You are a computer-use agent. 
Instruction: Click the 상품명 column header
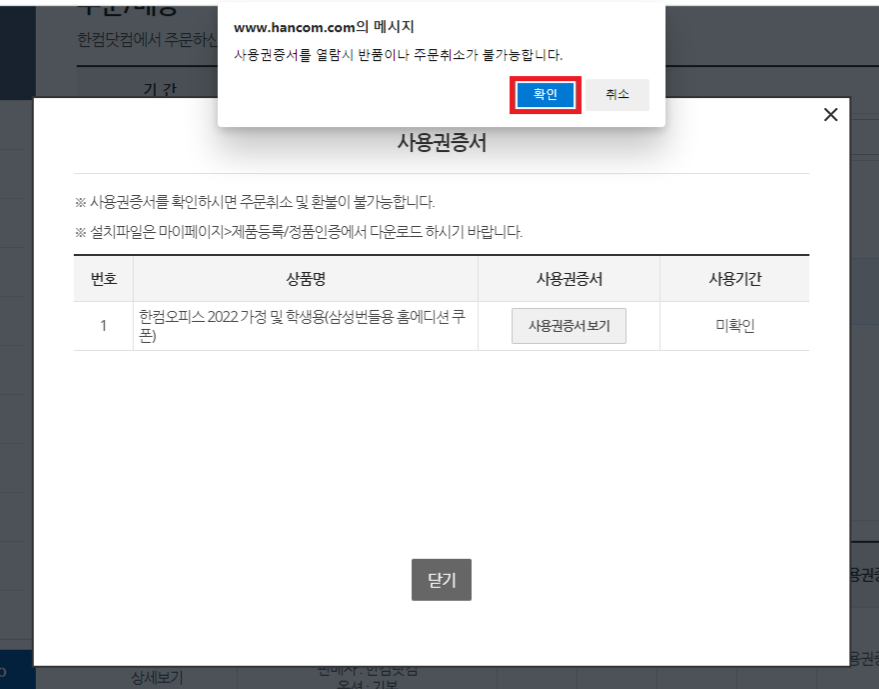tap(306, 279)
